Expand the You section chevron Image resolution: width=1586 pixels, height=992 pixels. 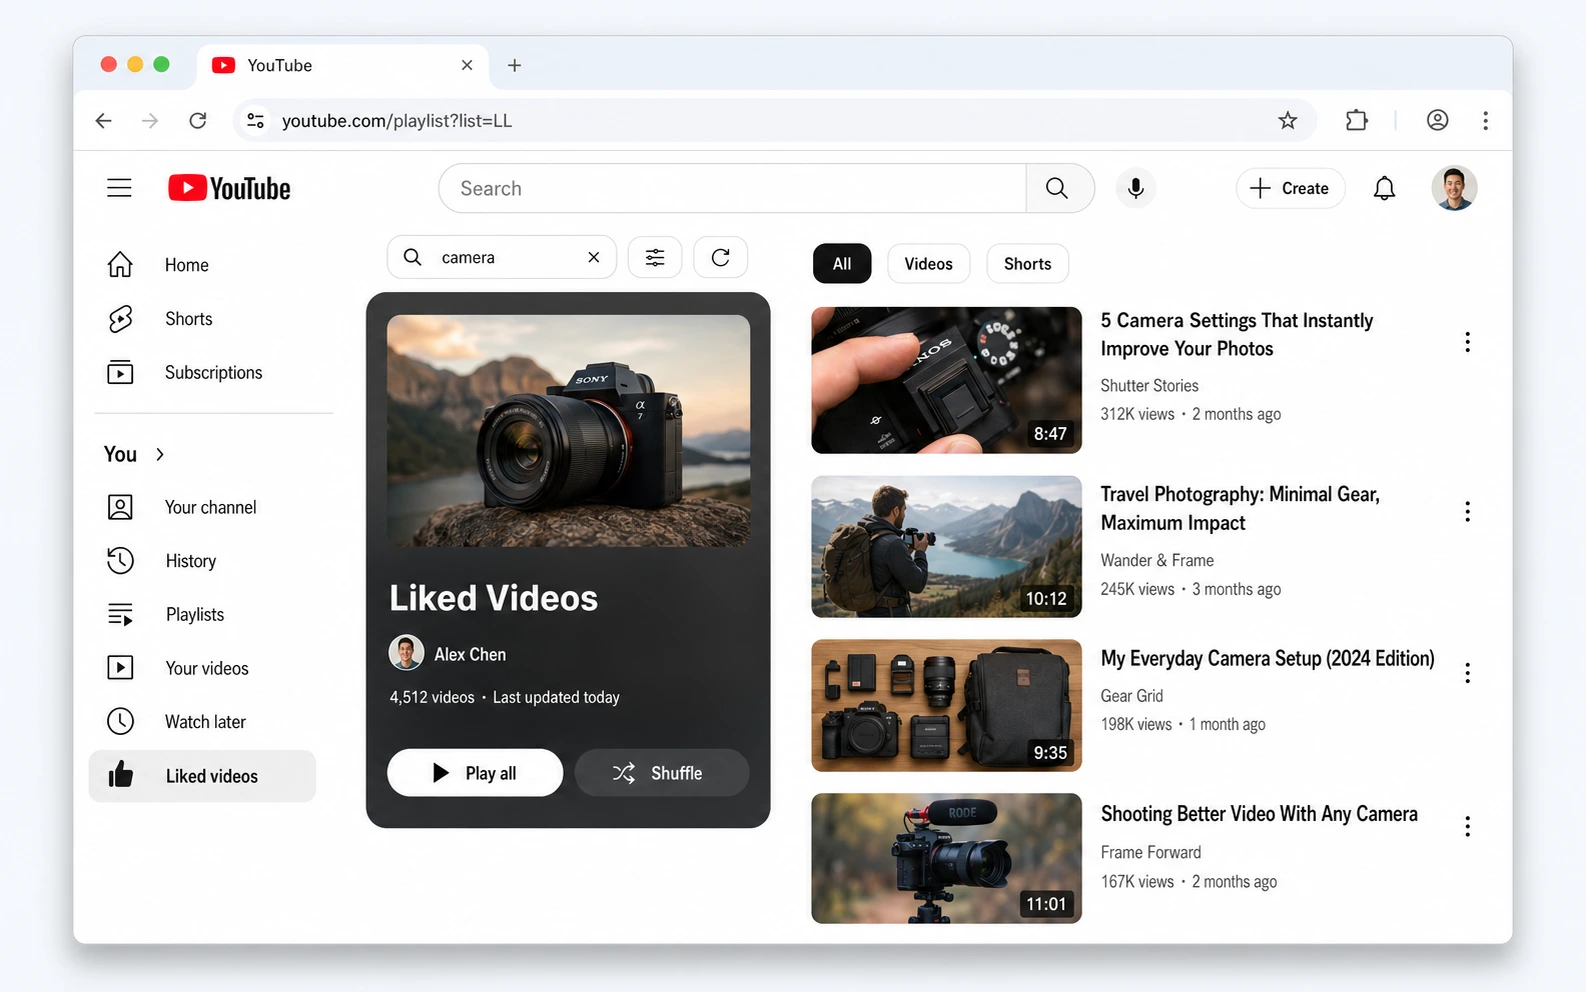click(x=160, y=454)
